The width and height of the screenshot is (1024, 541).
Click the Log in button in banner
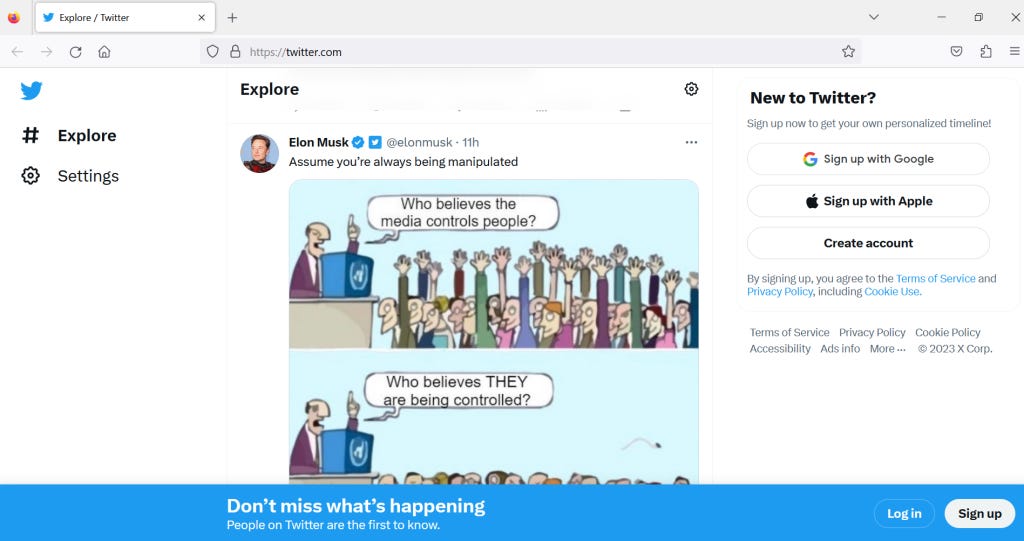[x=904, y=514]
